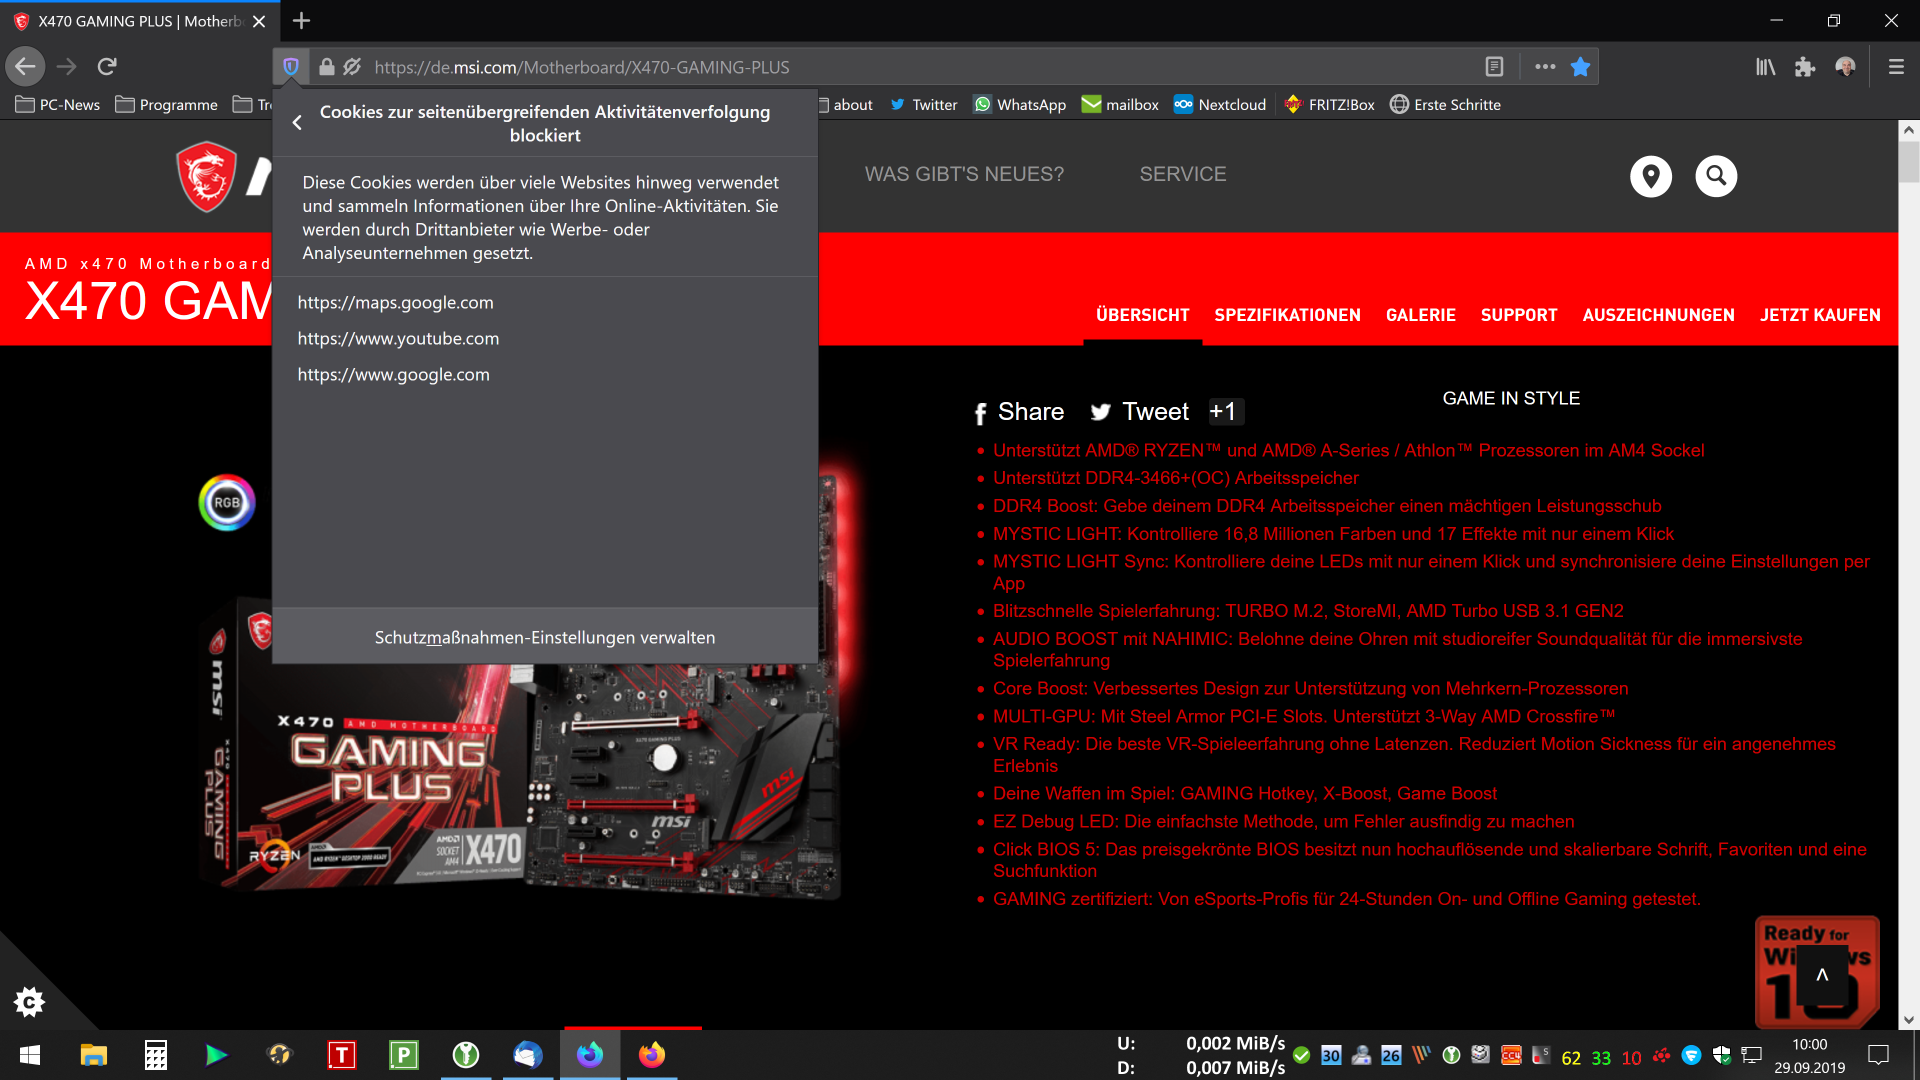This screenshot has width=1920, height=1080.
Task: Click the URL address bar field
Action: coord(900,67)
